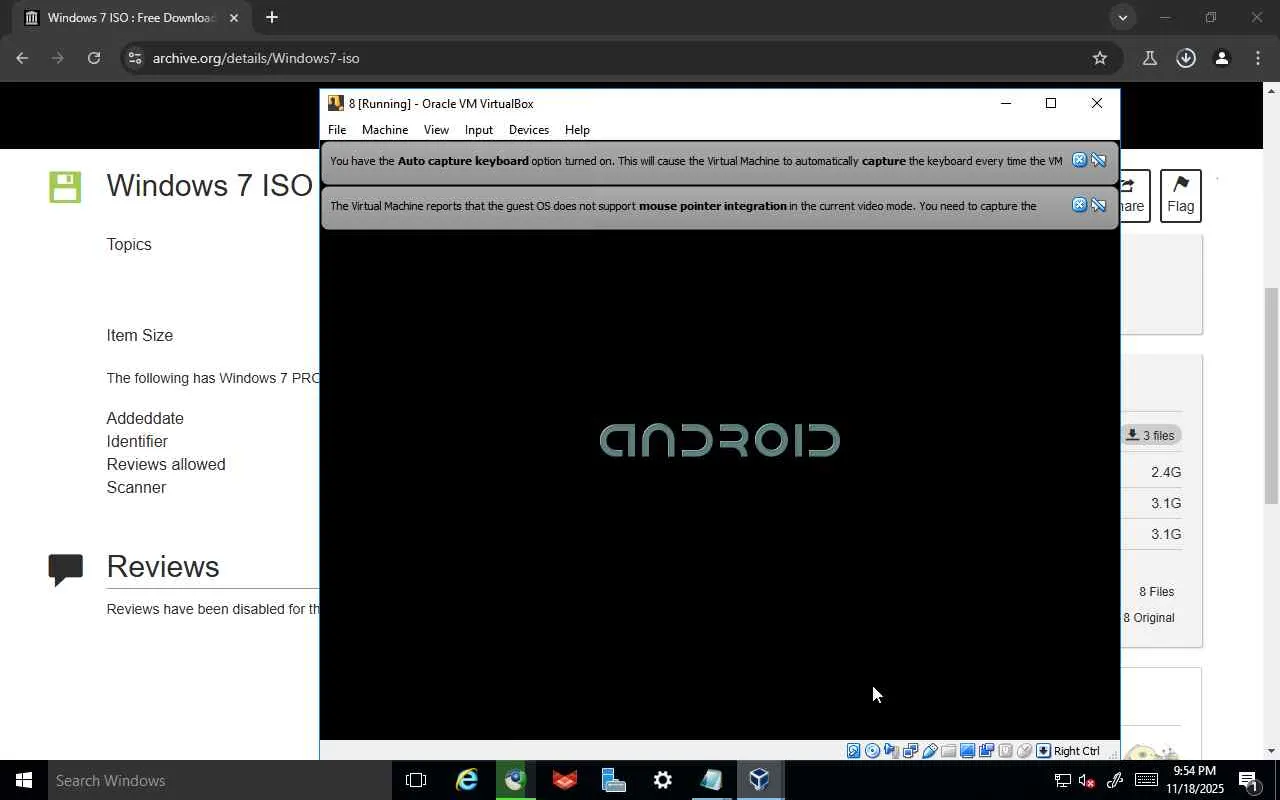The height and width of the screenshot is (800, 1280).
Task: Click the muted volume tray icon
Action: click(1088, 781)
